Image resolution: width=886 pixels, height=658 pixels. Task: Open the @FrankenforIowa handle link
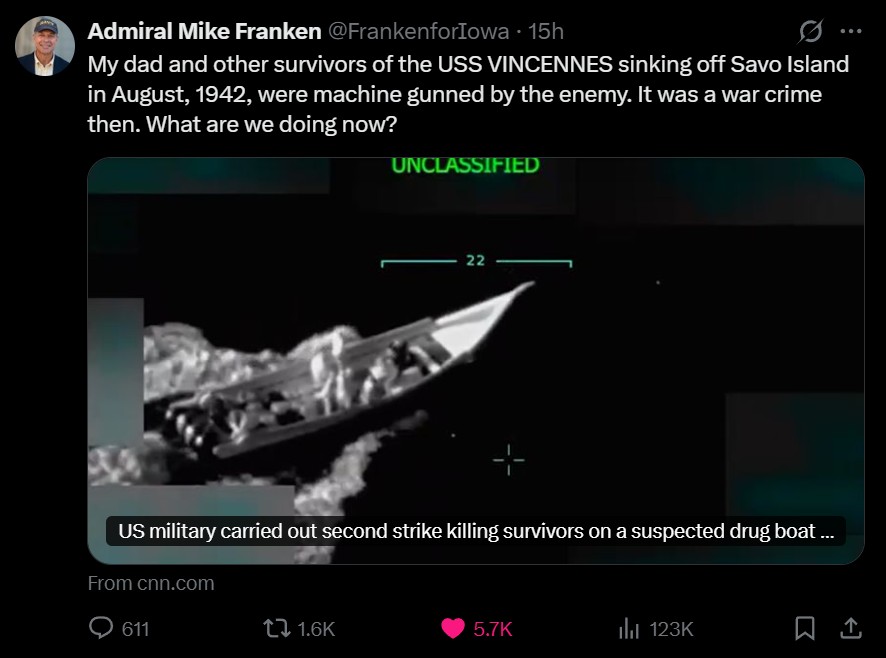pos(419,31)
